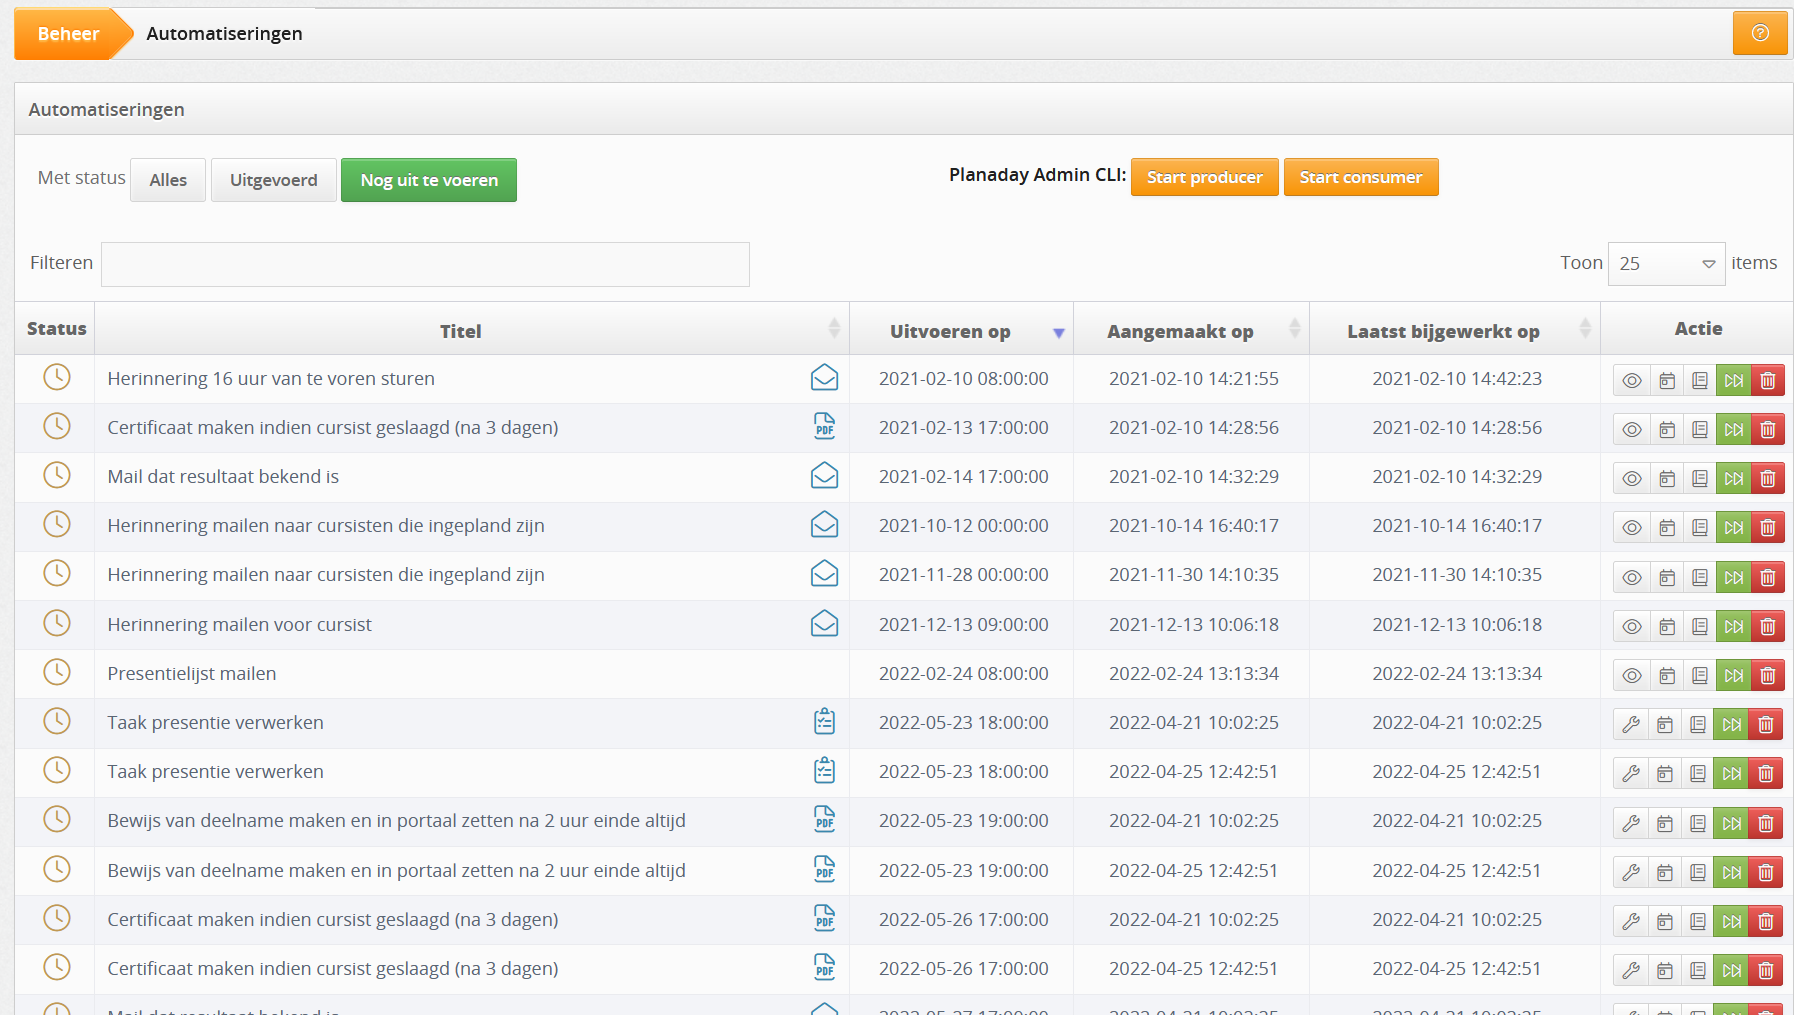Focus the Filteren input field
This screenshot has width=1794, height=1015.
point(425,264)
